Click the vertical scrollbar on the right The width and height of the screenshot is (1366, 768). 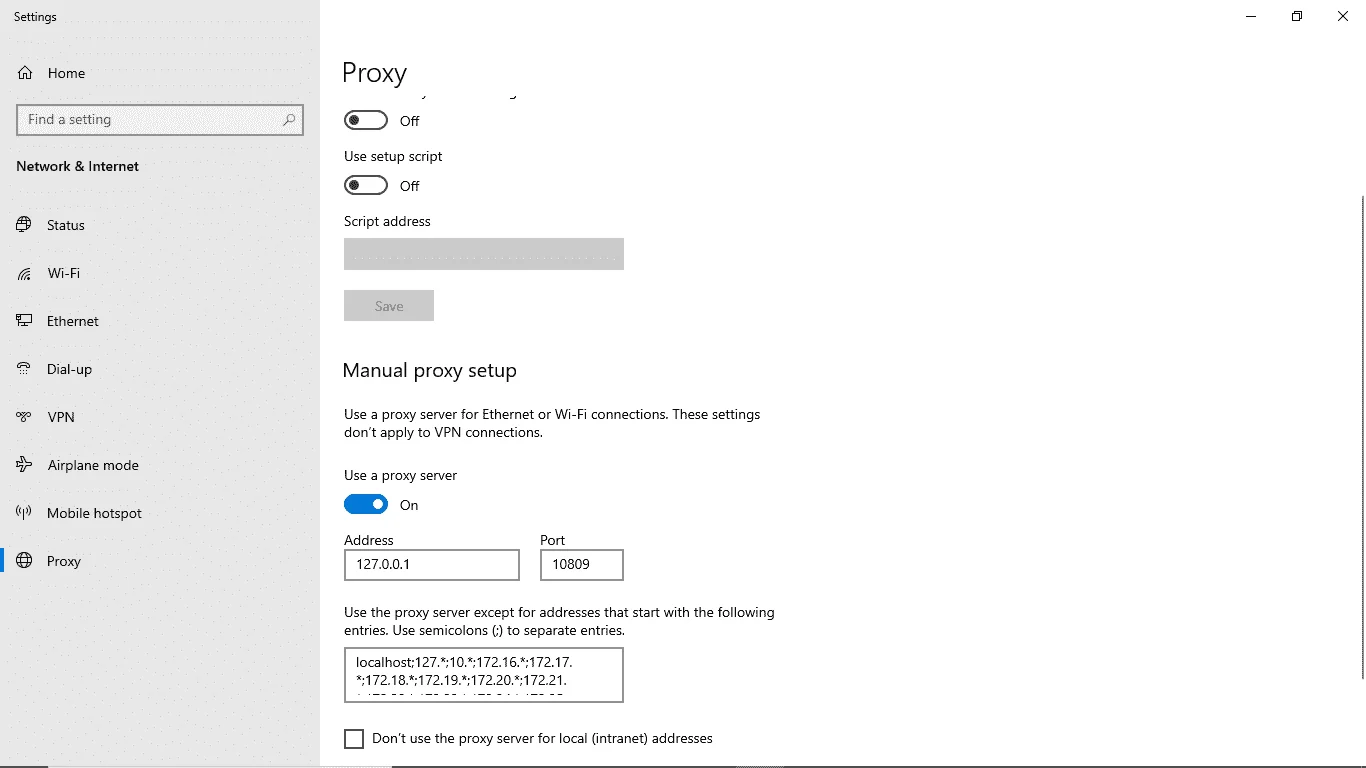click(x=1362, y=436)
